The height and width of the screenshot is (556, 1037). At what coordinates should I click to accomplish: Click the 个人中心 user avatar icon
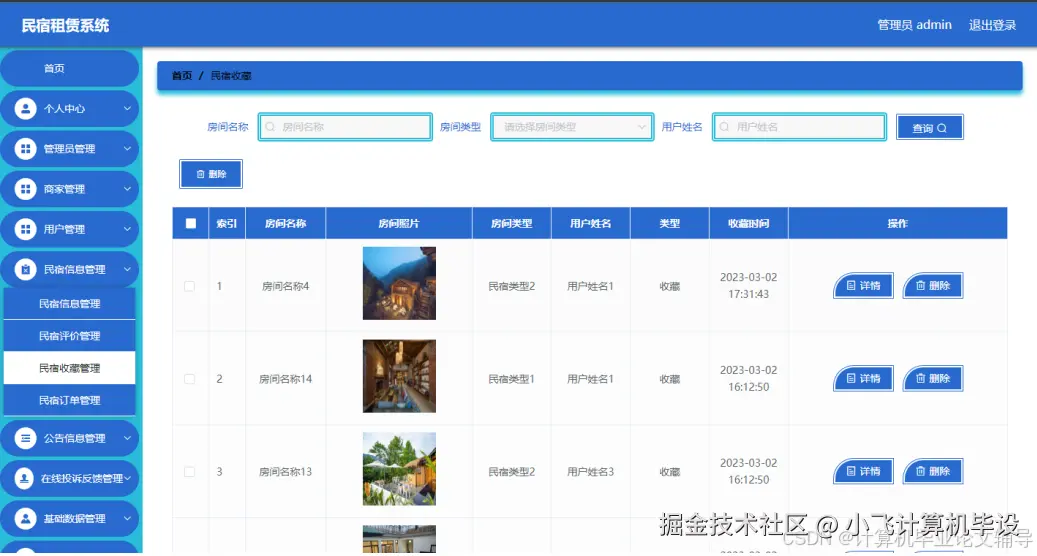(25, 108)
